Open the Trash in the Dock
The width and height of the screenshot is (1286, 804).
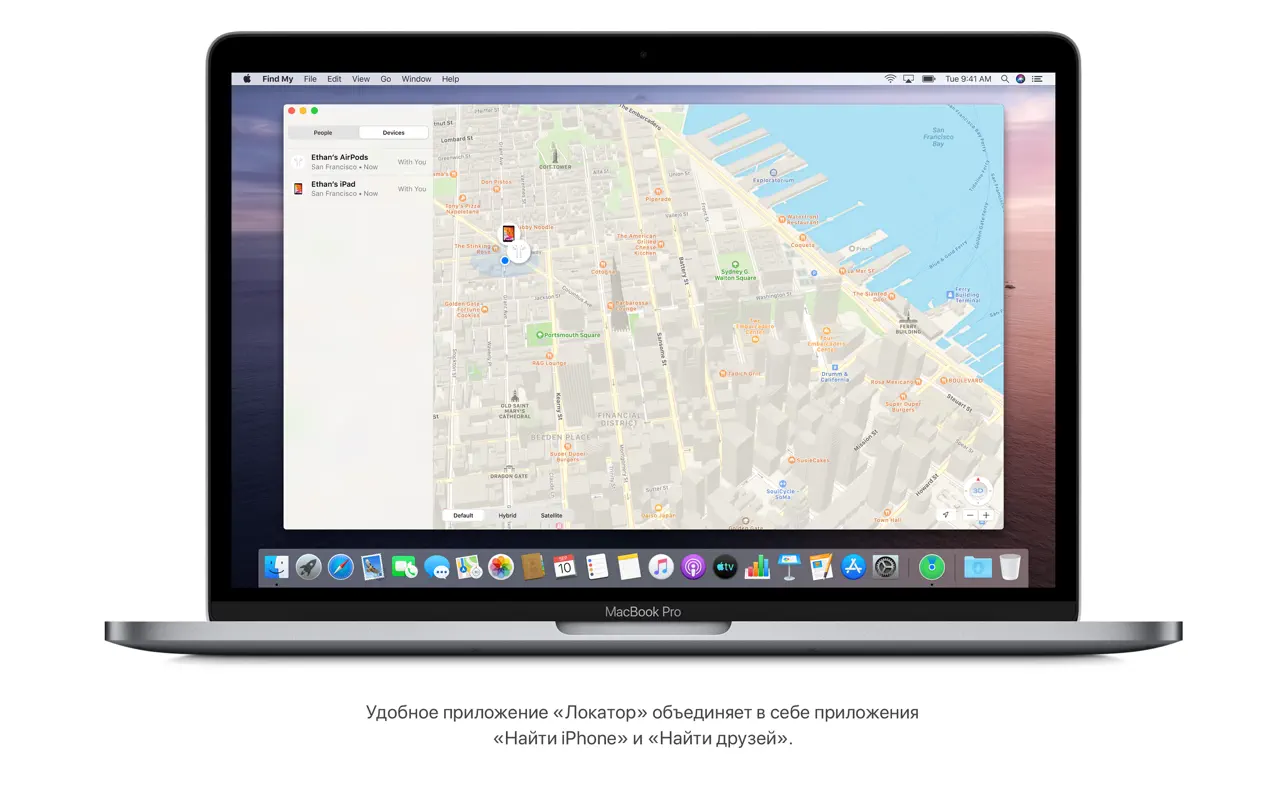(1010, 568)
